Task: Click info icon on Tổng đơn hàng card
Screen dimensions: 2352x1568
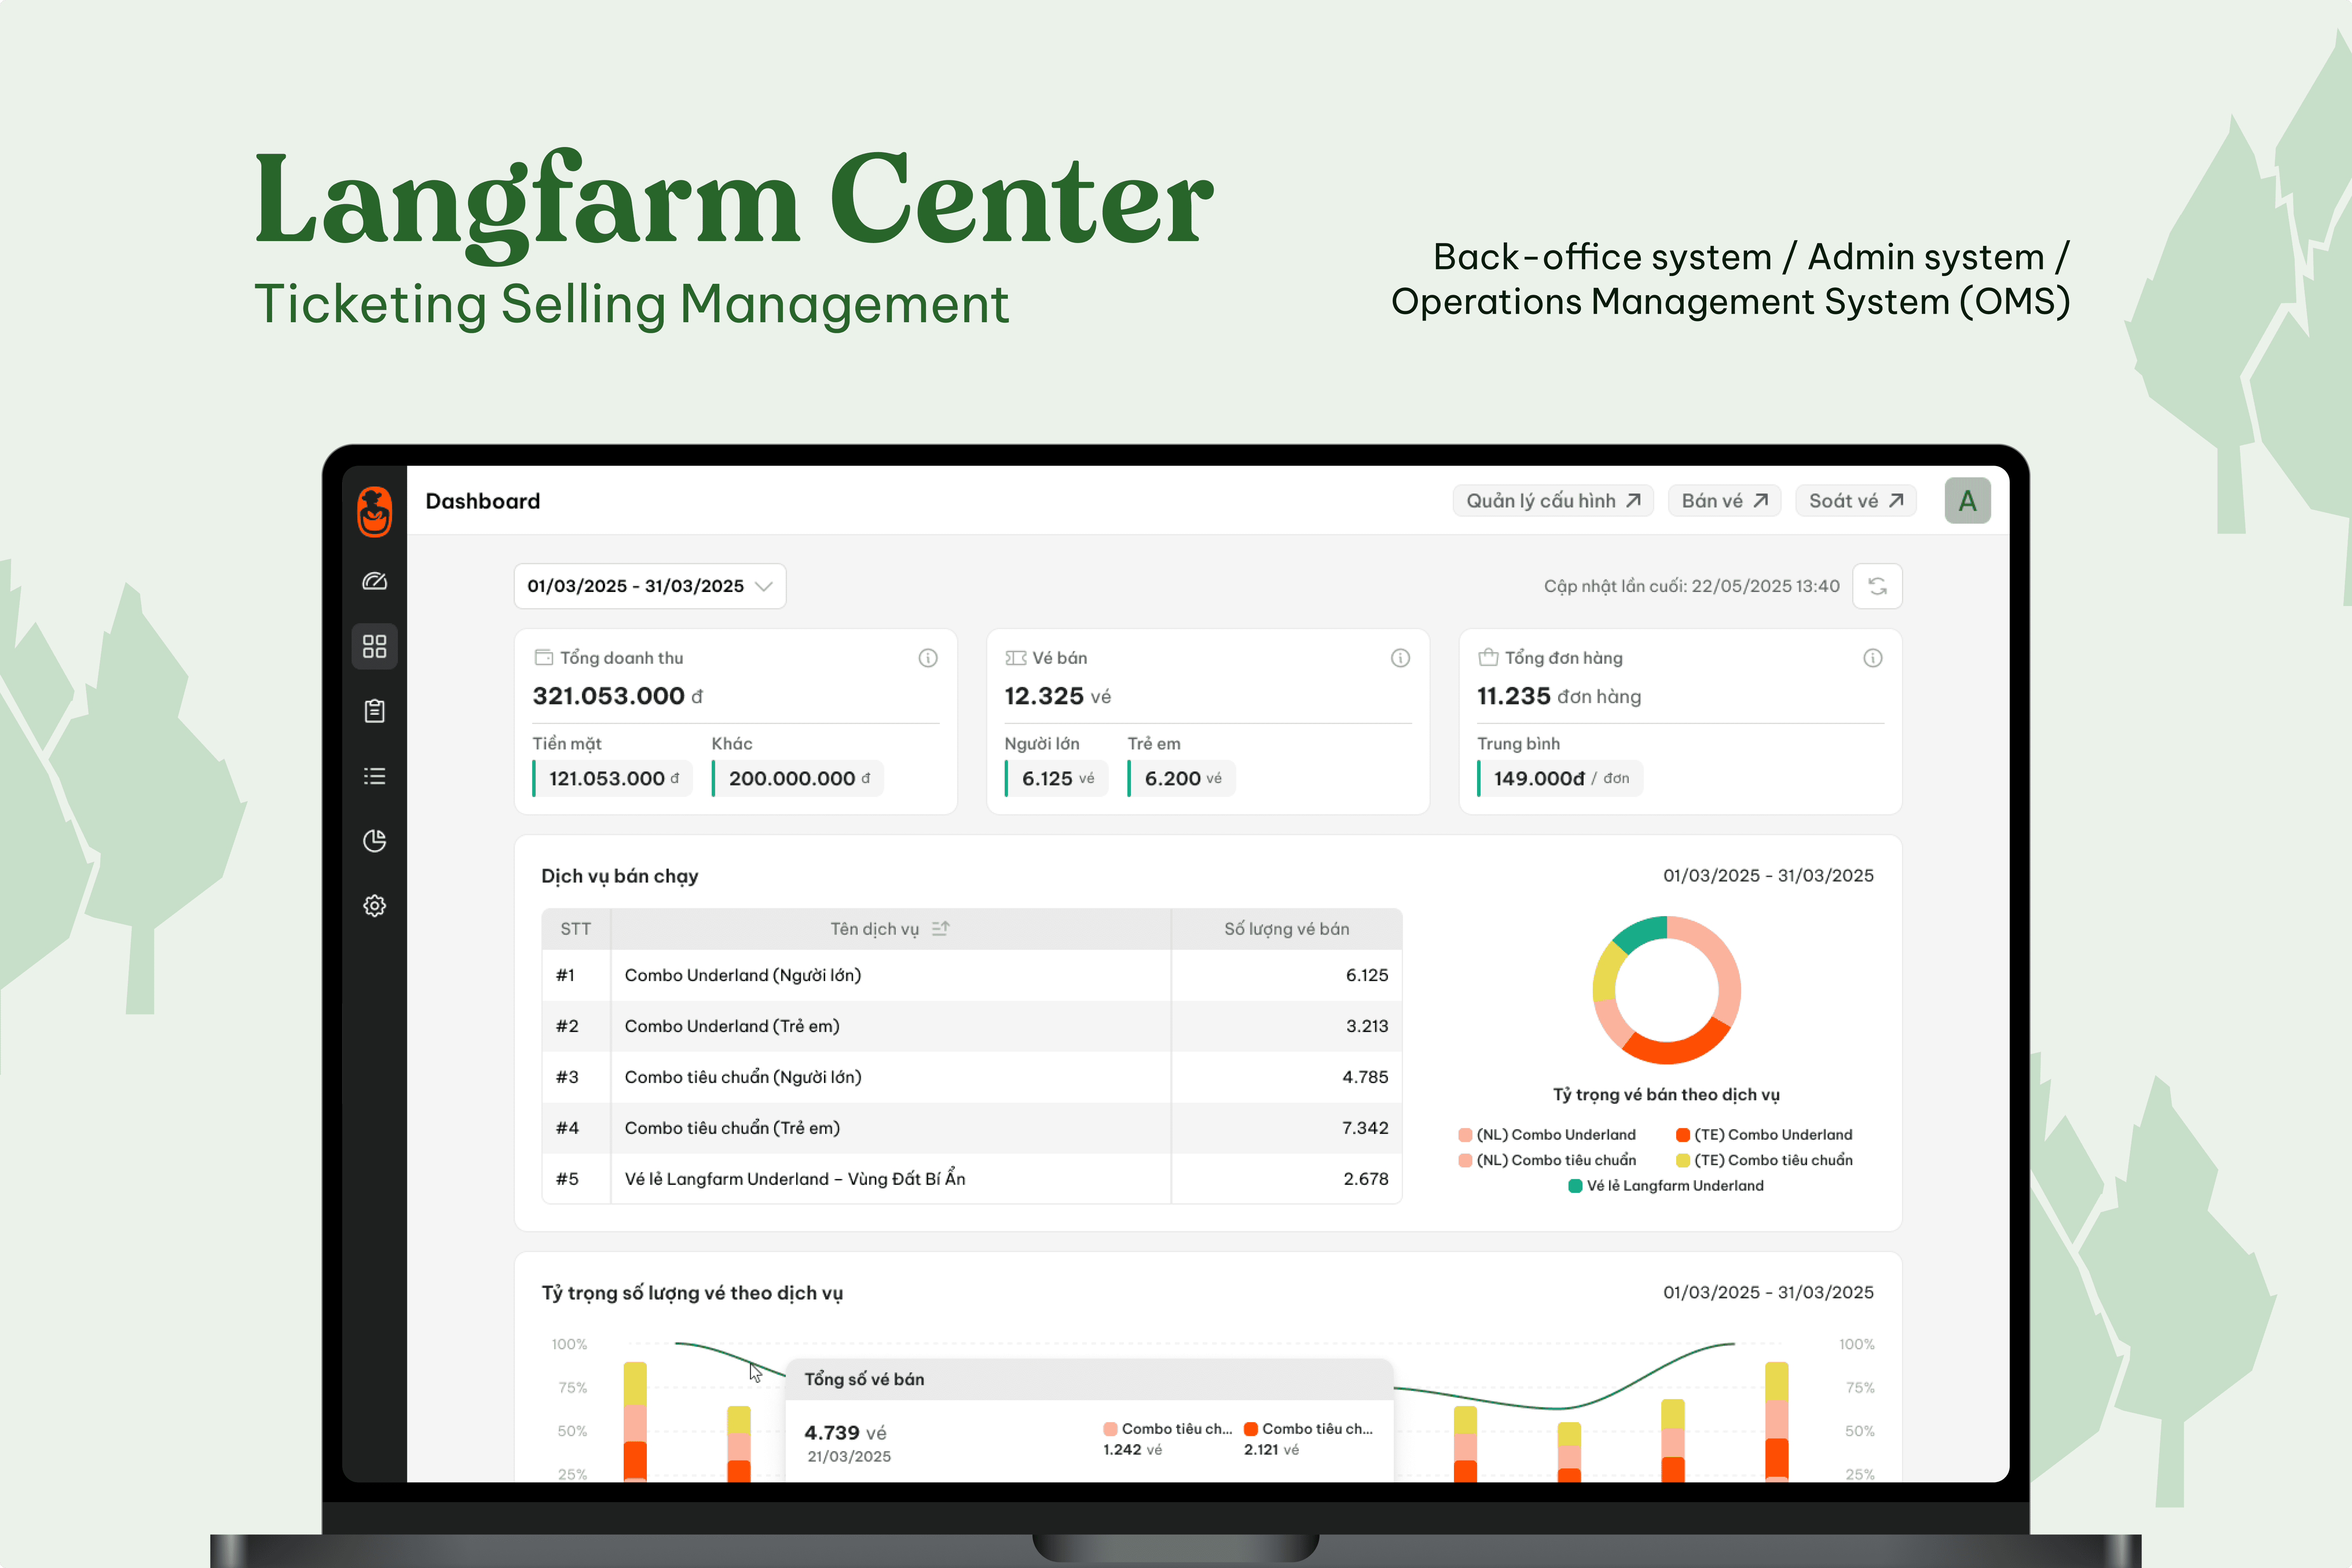Action: pos(1872,658)
